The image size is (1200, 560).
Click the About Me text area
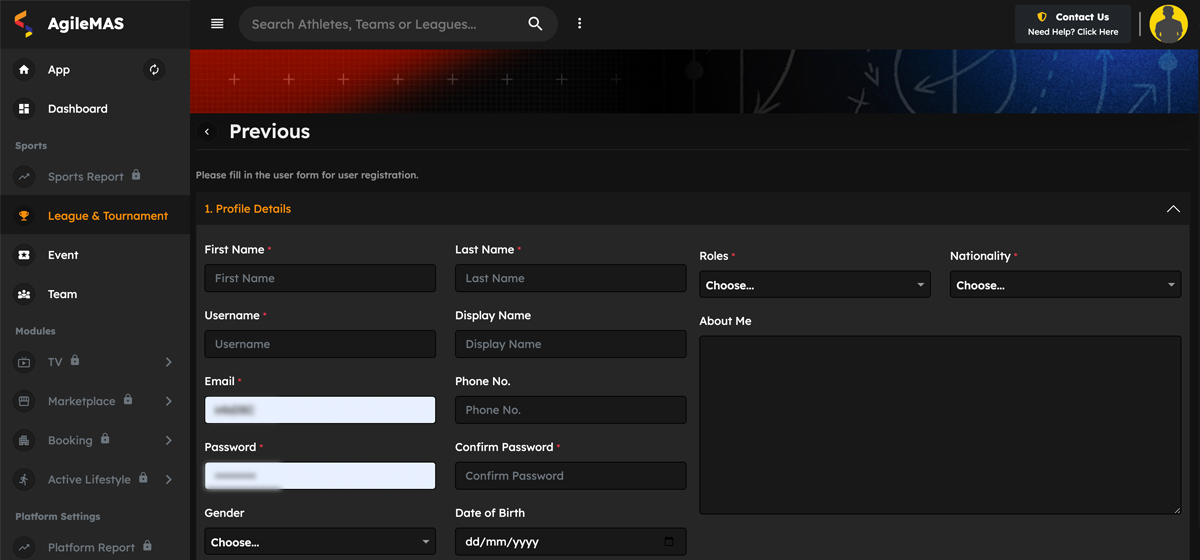coord(939,425)
